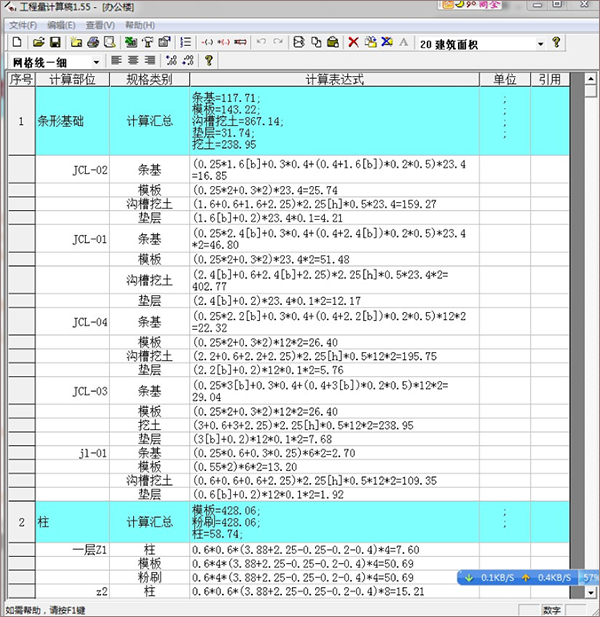This screenshot has width=600, height=617.
Task: Click the red X delete icon
Action: (353, 42)
